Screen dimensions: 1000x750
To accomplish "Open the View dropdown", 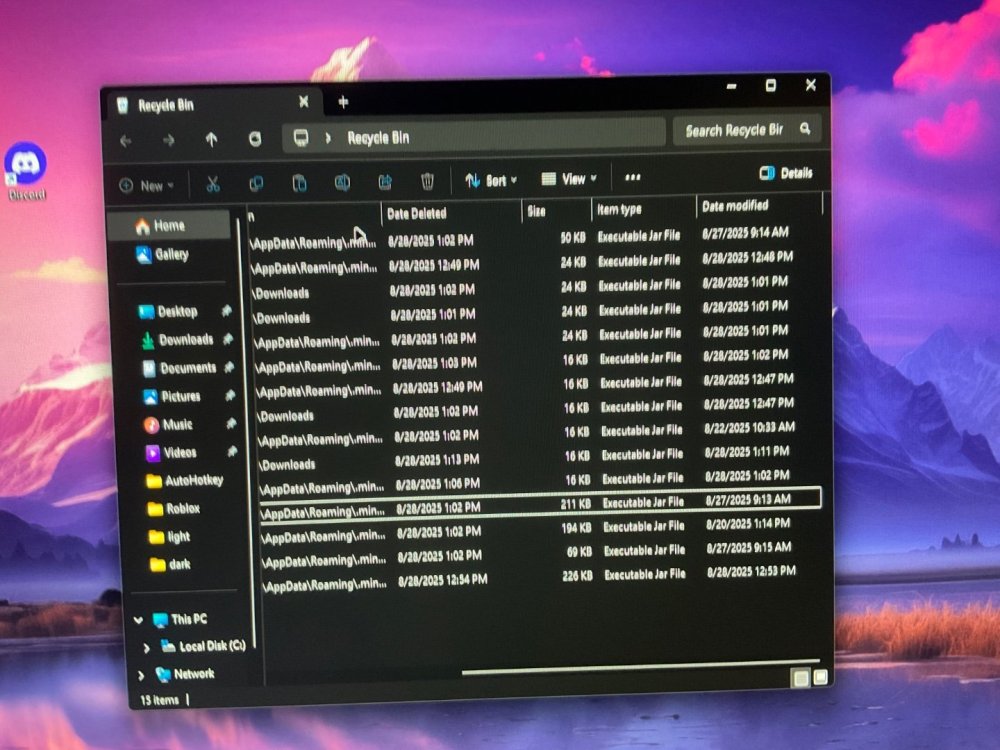I will click(x=569, y=179).
